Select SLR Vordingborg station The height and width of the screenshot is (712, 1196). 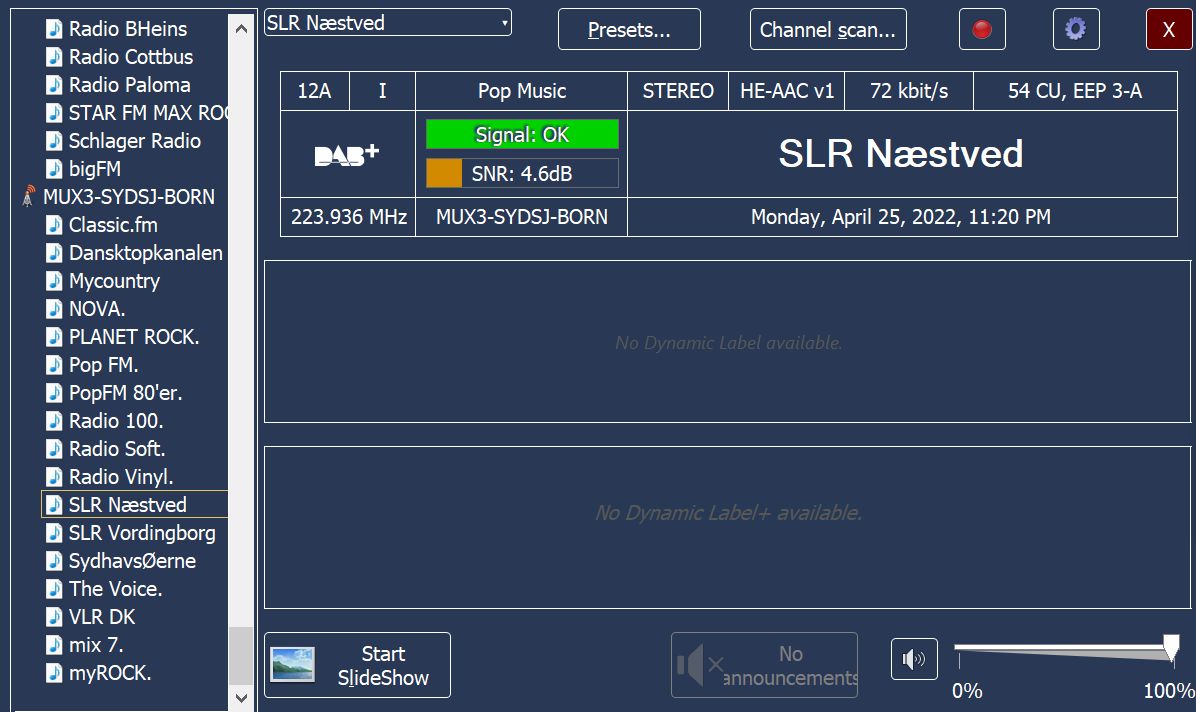pos(142,533)
